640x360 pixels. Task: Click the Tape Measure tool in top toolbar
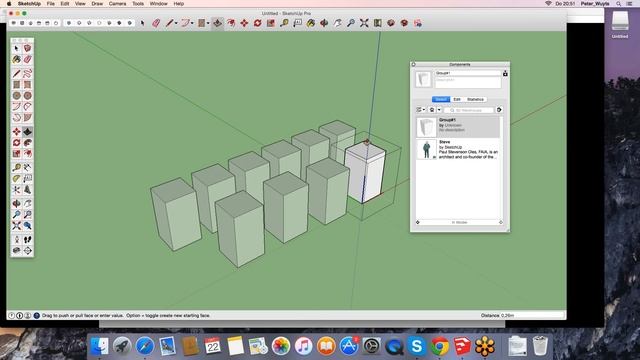pos(284,23)
